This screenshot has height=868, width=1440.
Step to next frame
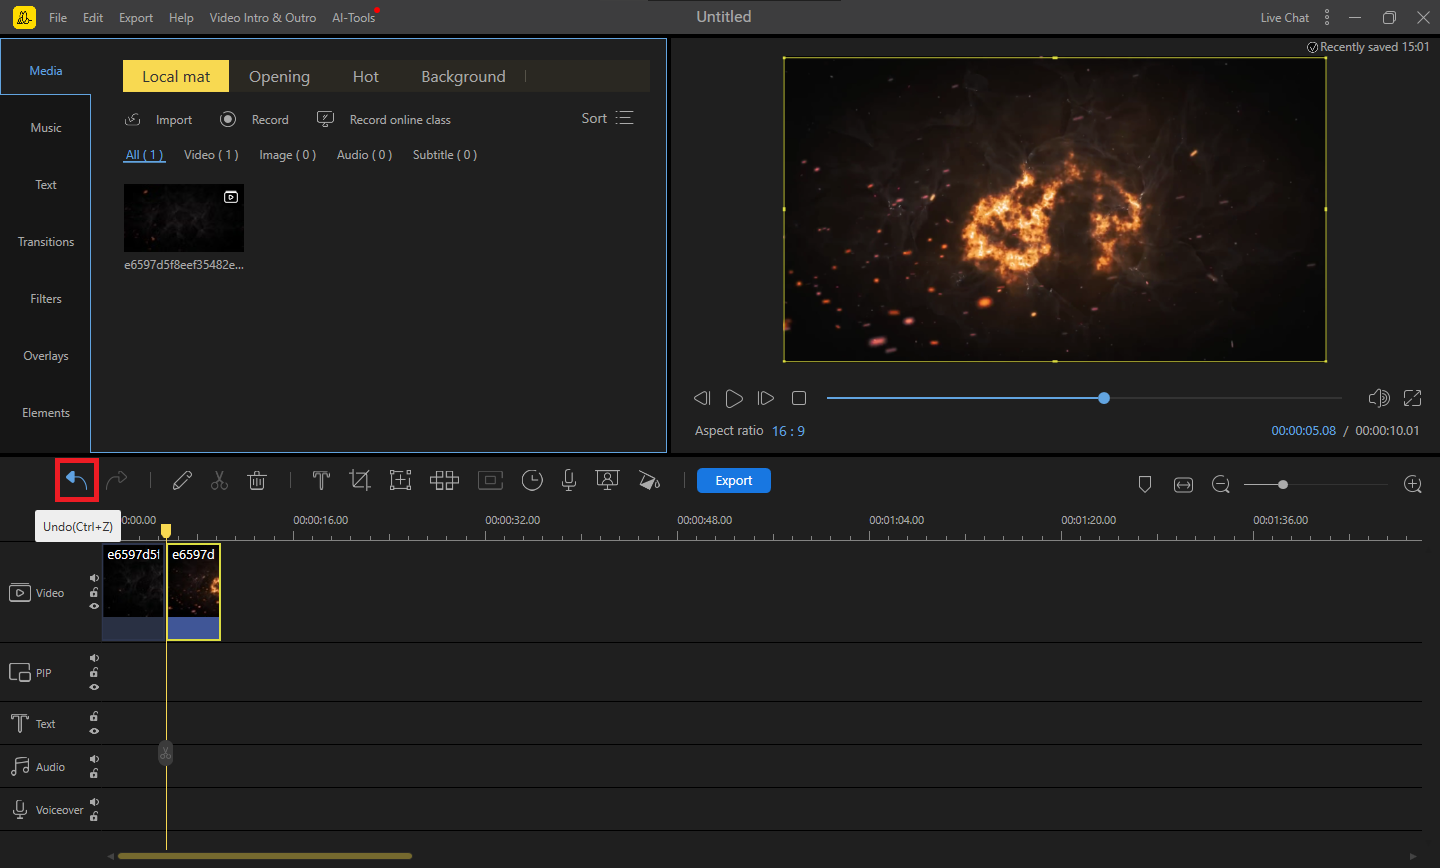tap(766, 398)
